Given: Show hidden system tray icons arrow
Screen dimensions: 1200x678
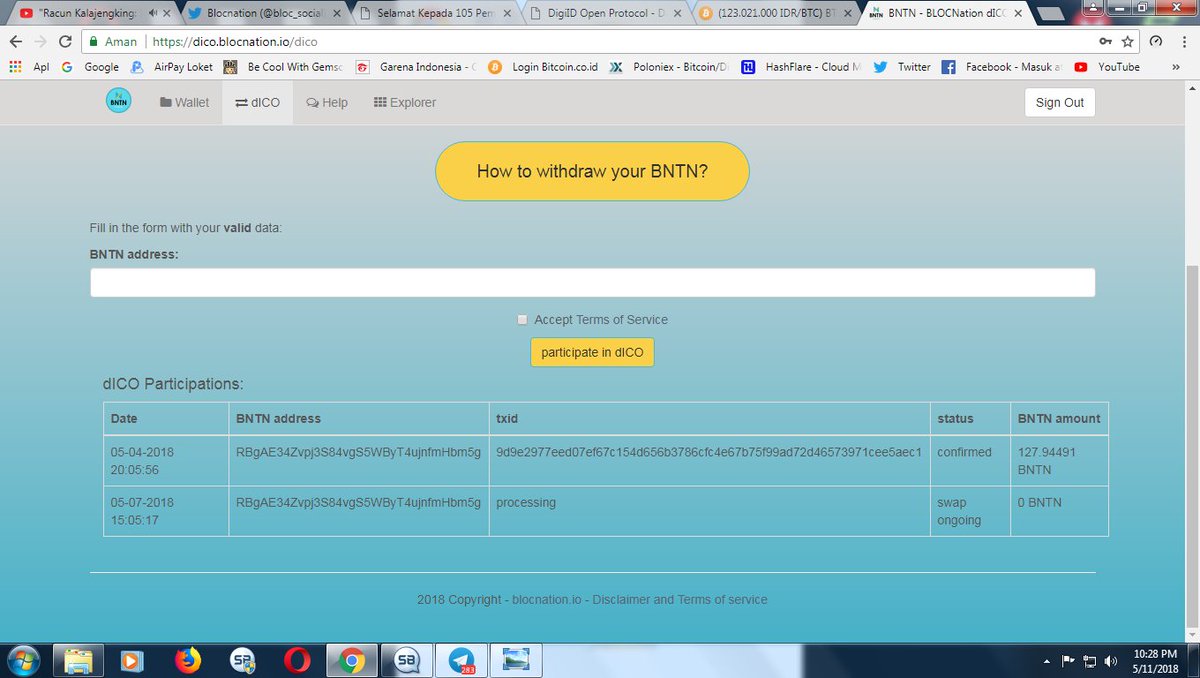Looking at the screenshot, I should click(1045, 661).
